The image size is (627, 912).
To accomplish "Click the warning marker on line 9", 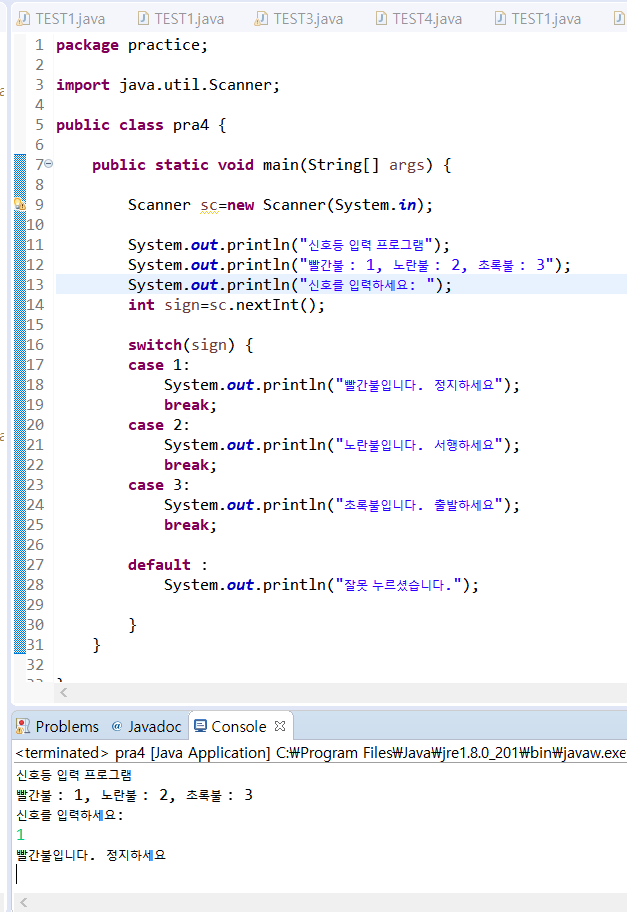I will [x=20, y=204].
